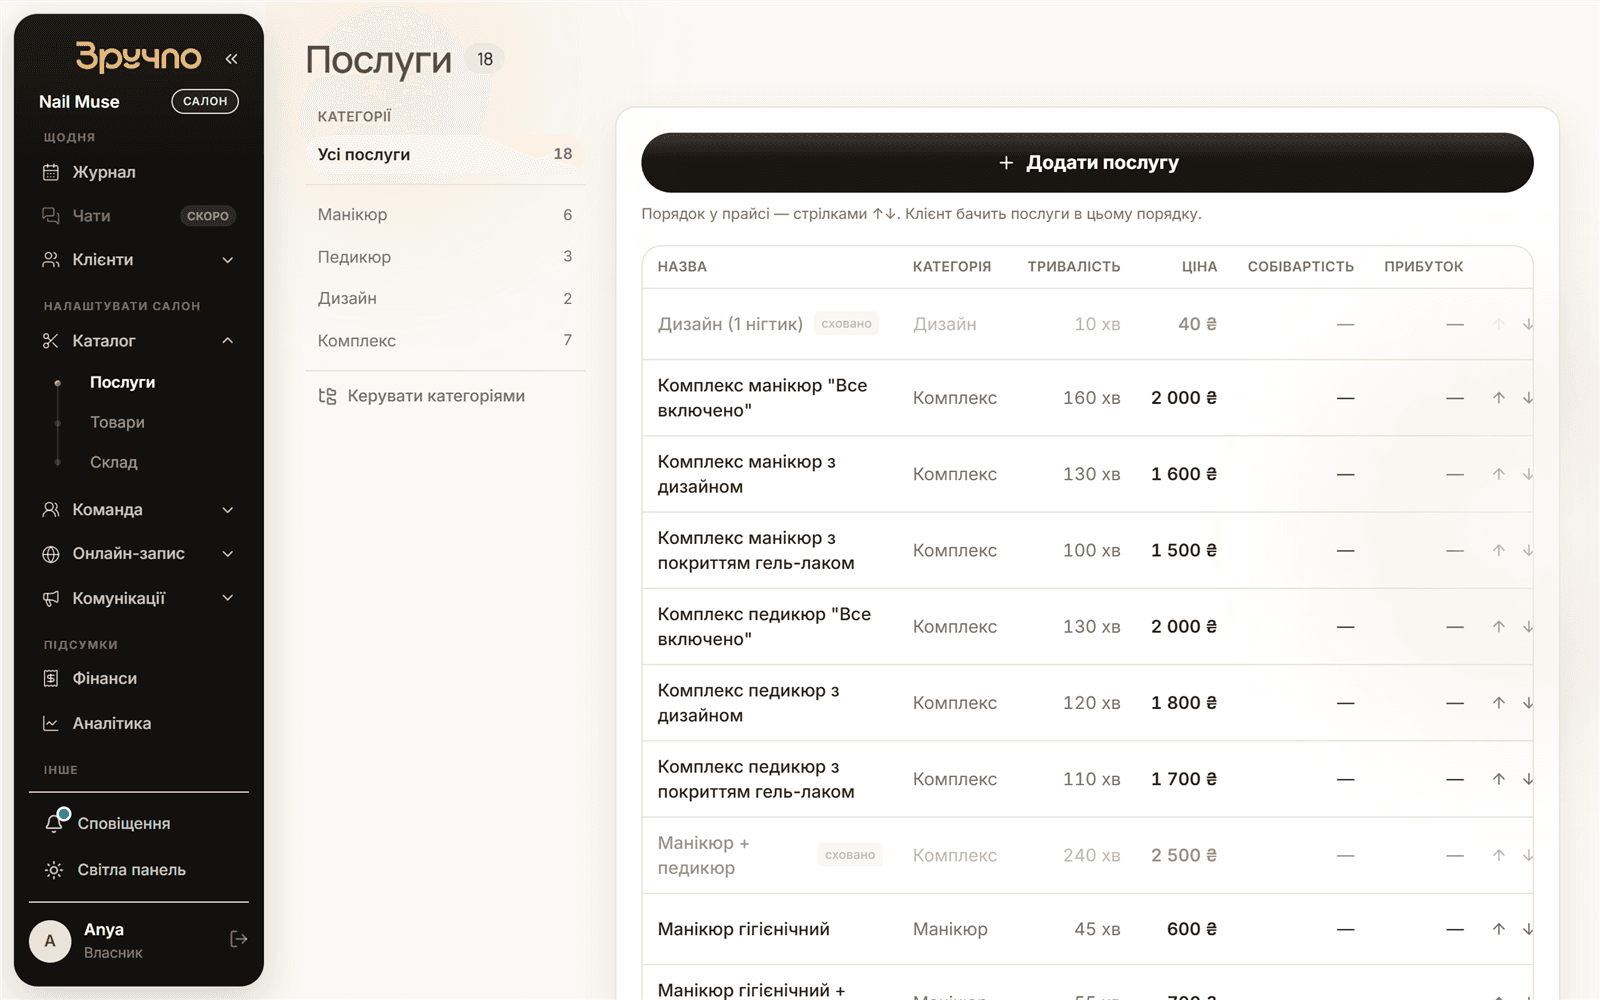Screen dimensions: 1600x1000
Task: Open Anya's profile avatar
Action: [50, 941]
